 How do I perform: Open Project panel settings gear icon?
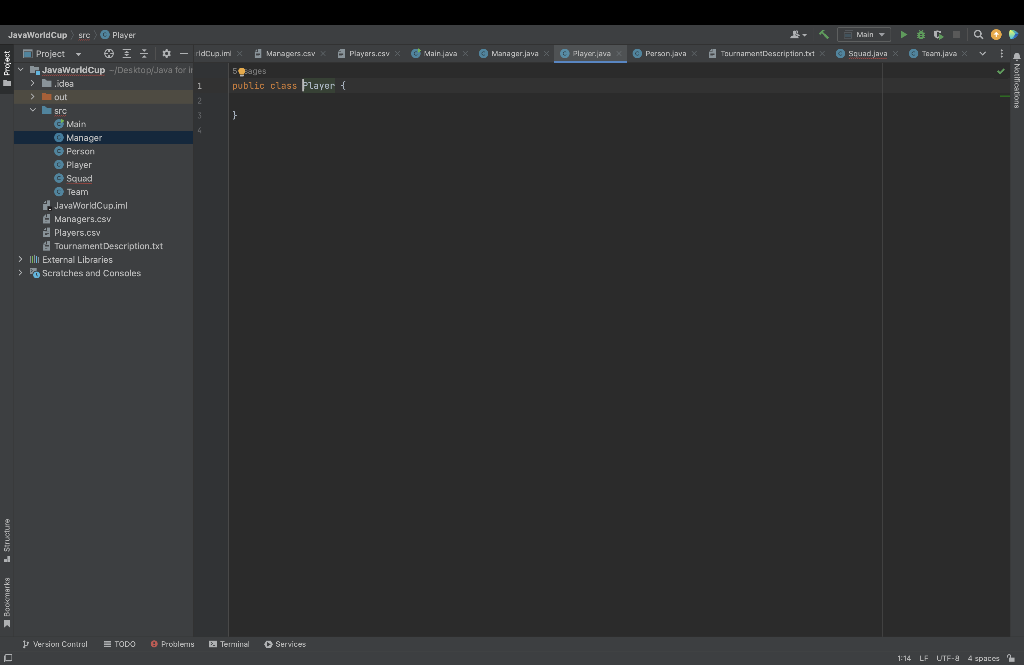(x=167, y=53)
